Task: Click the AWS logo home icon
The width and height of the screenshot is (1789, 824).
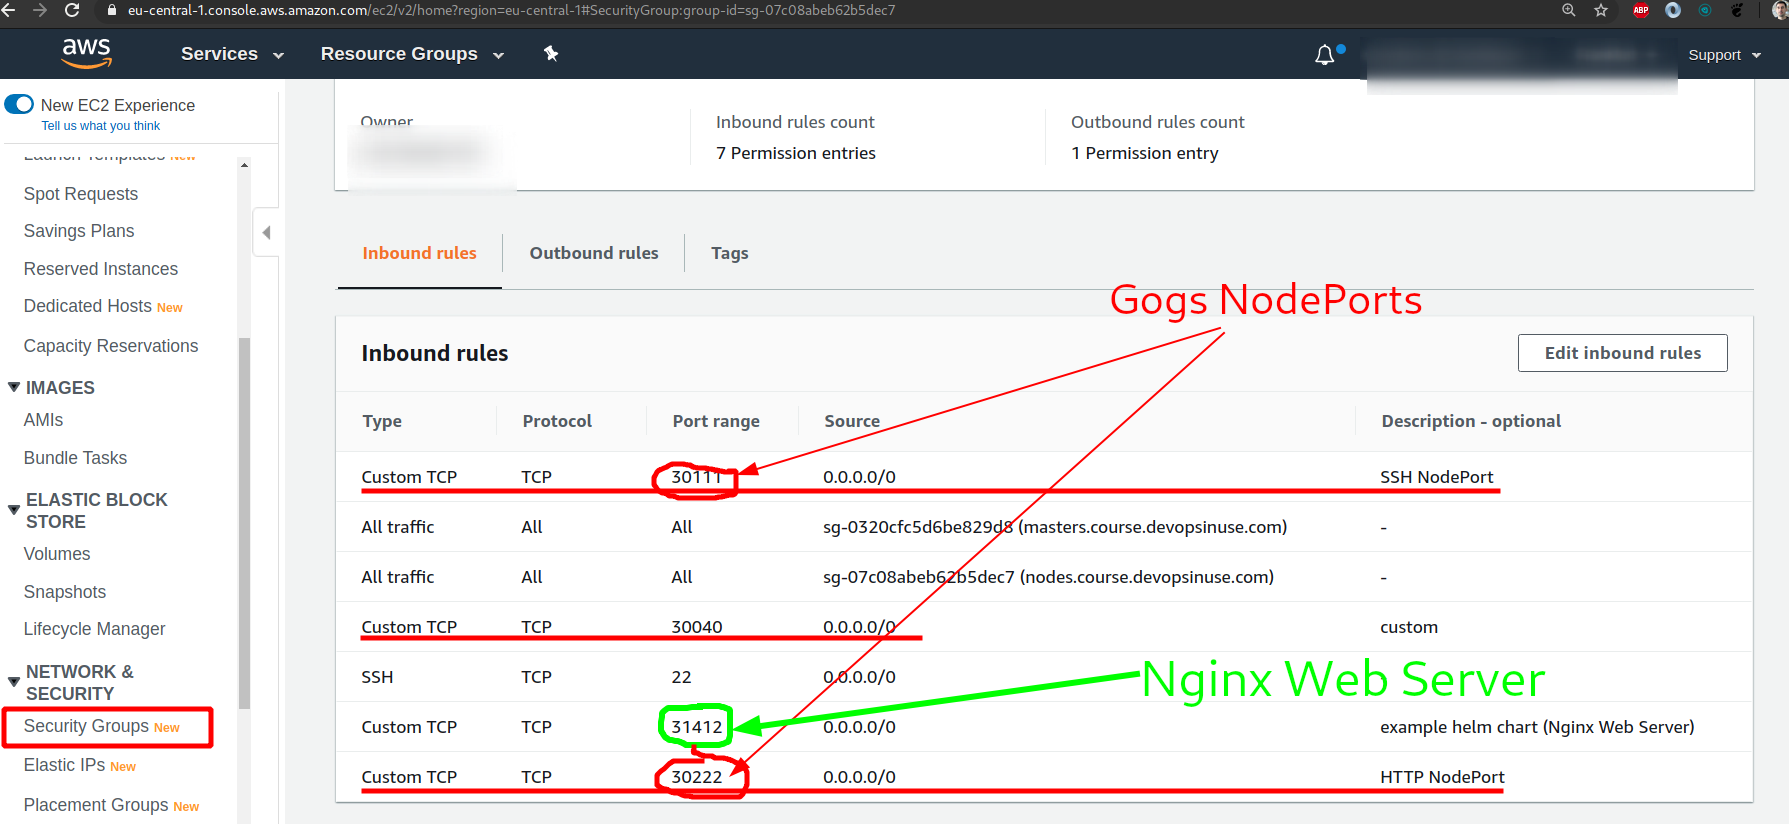Action: [86, 53]
